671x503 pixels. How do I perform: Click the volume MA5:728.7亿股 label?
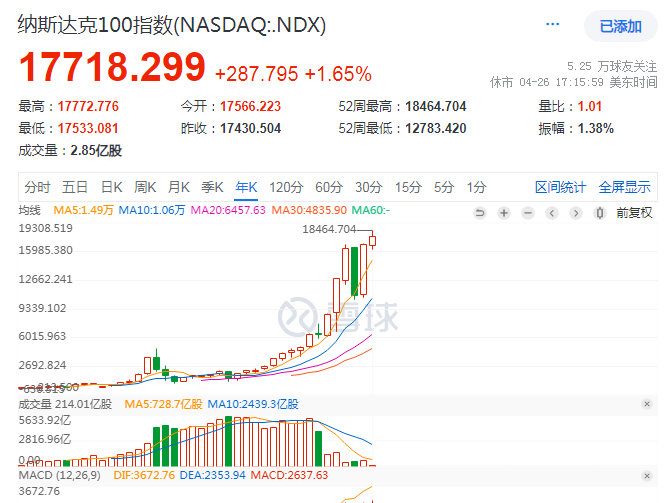click(163, 404)
